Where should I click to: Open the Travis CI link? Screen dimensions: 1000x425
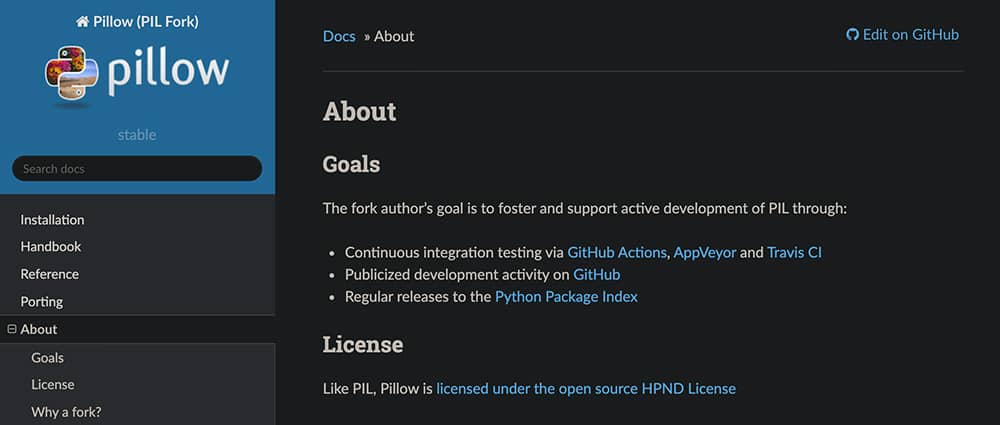tap(795, 253)
